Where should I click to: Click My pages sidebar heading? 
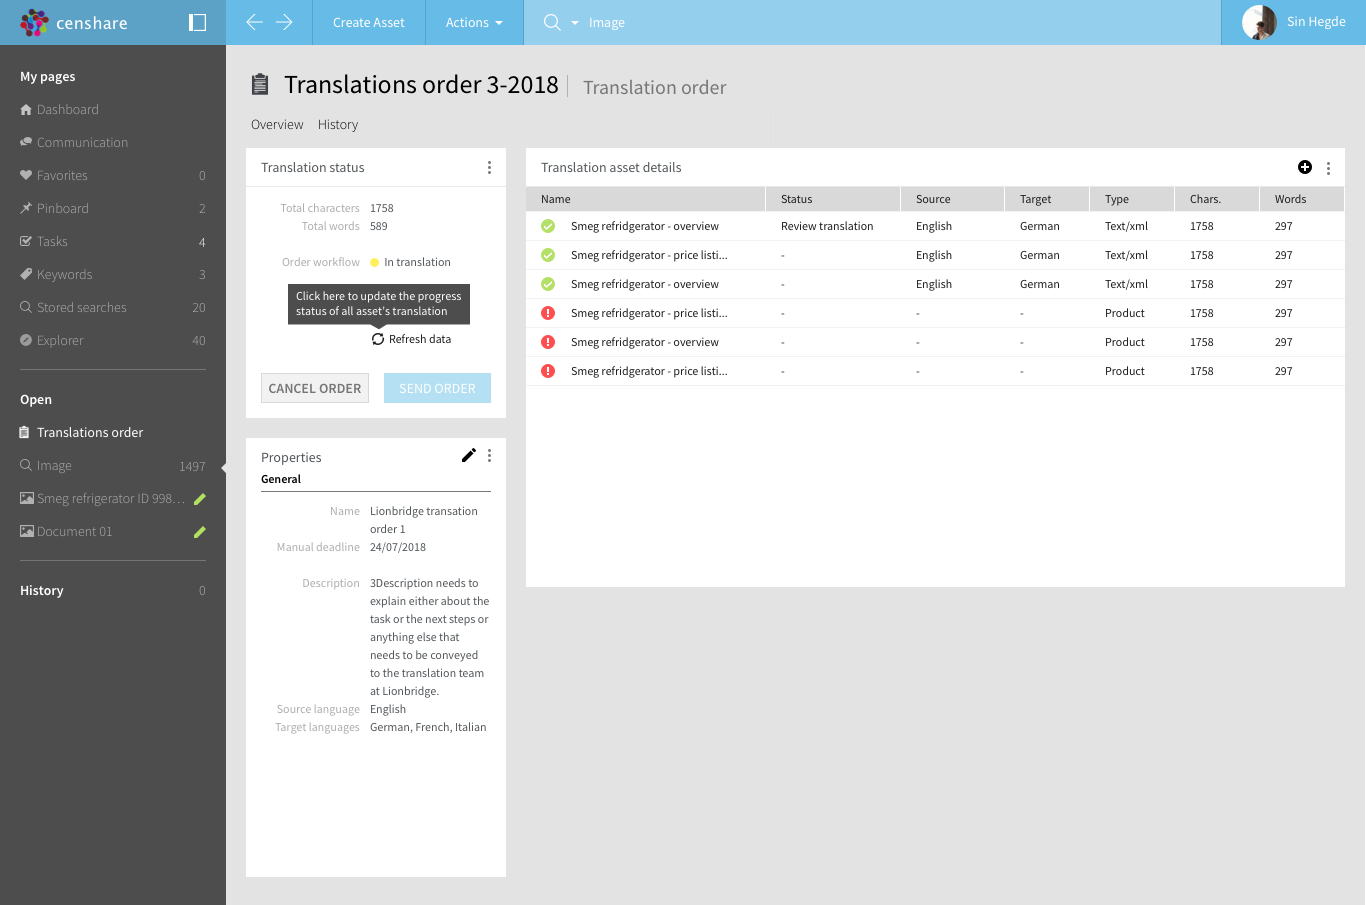[x=48, y=77]
